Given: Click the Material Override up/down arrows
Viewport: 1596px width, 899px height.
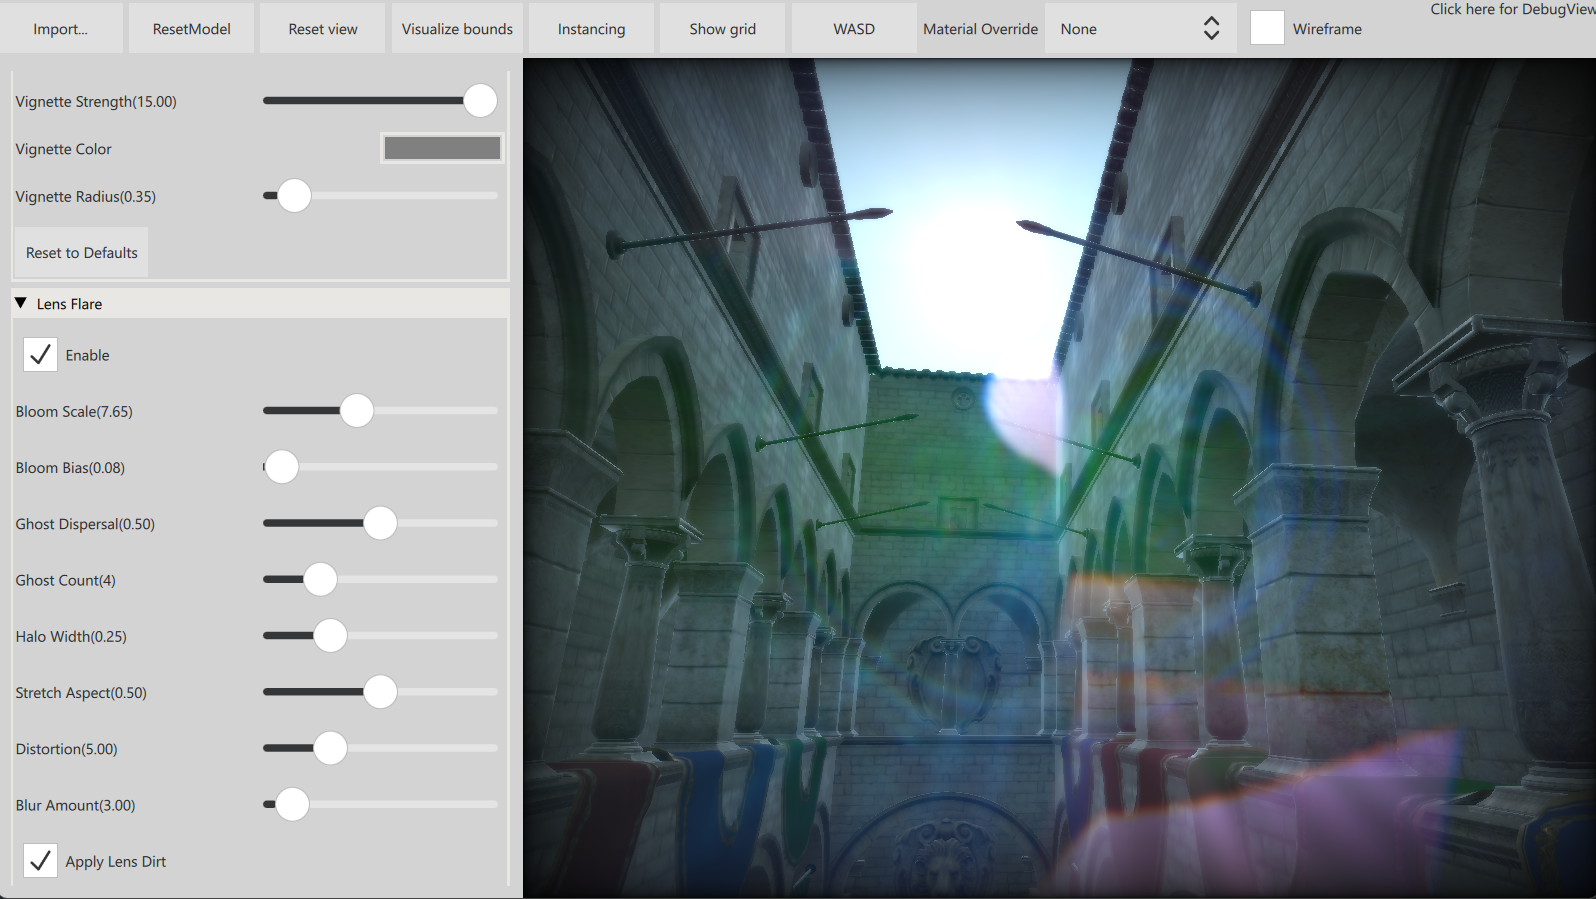Looking at the screenshot, I should click(x=1211, y=29).
